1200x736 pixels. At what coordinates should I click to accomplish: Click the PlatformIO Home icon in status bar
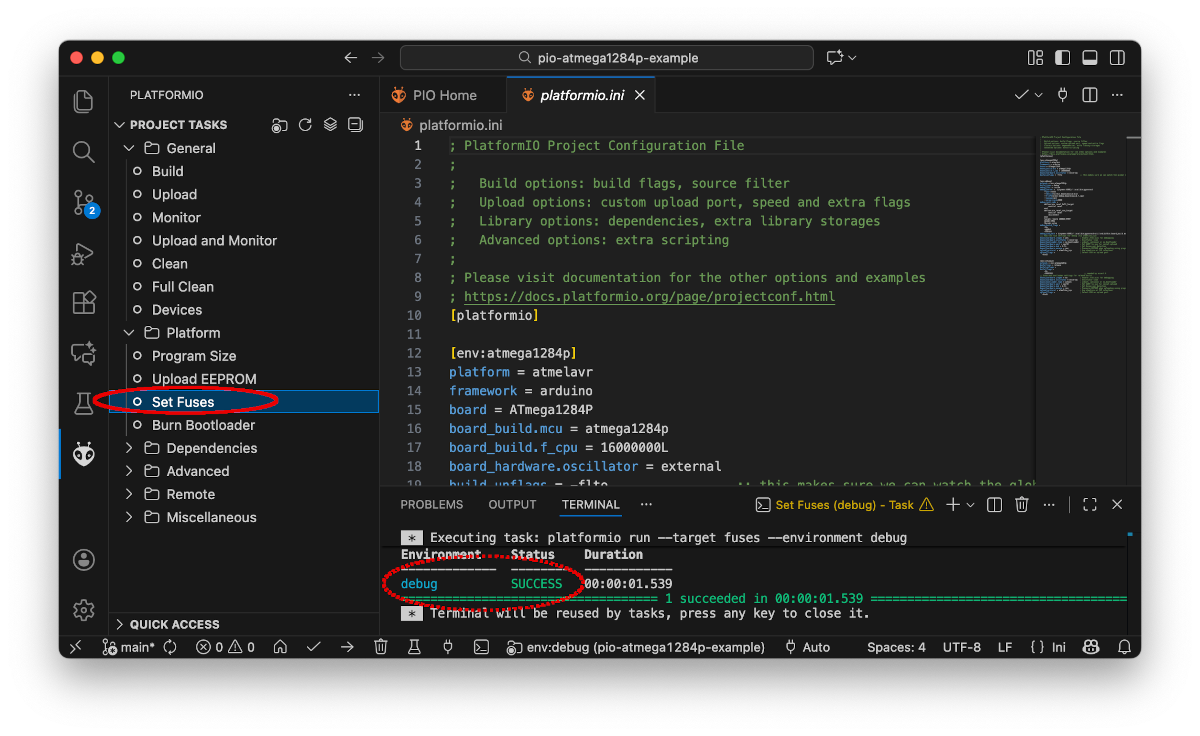pyautogui.click(x=281, y=647)
